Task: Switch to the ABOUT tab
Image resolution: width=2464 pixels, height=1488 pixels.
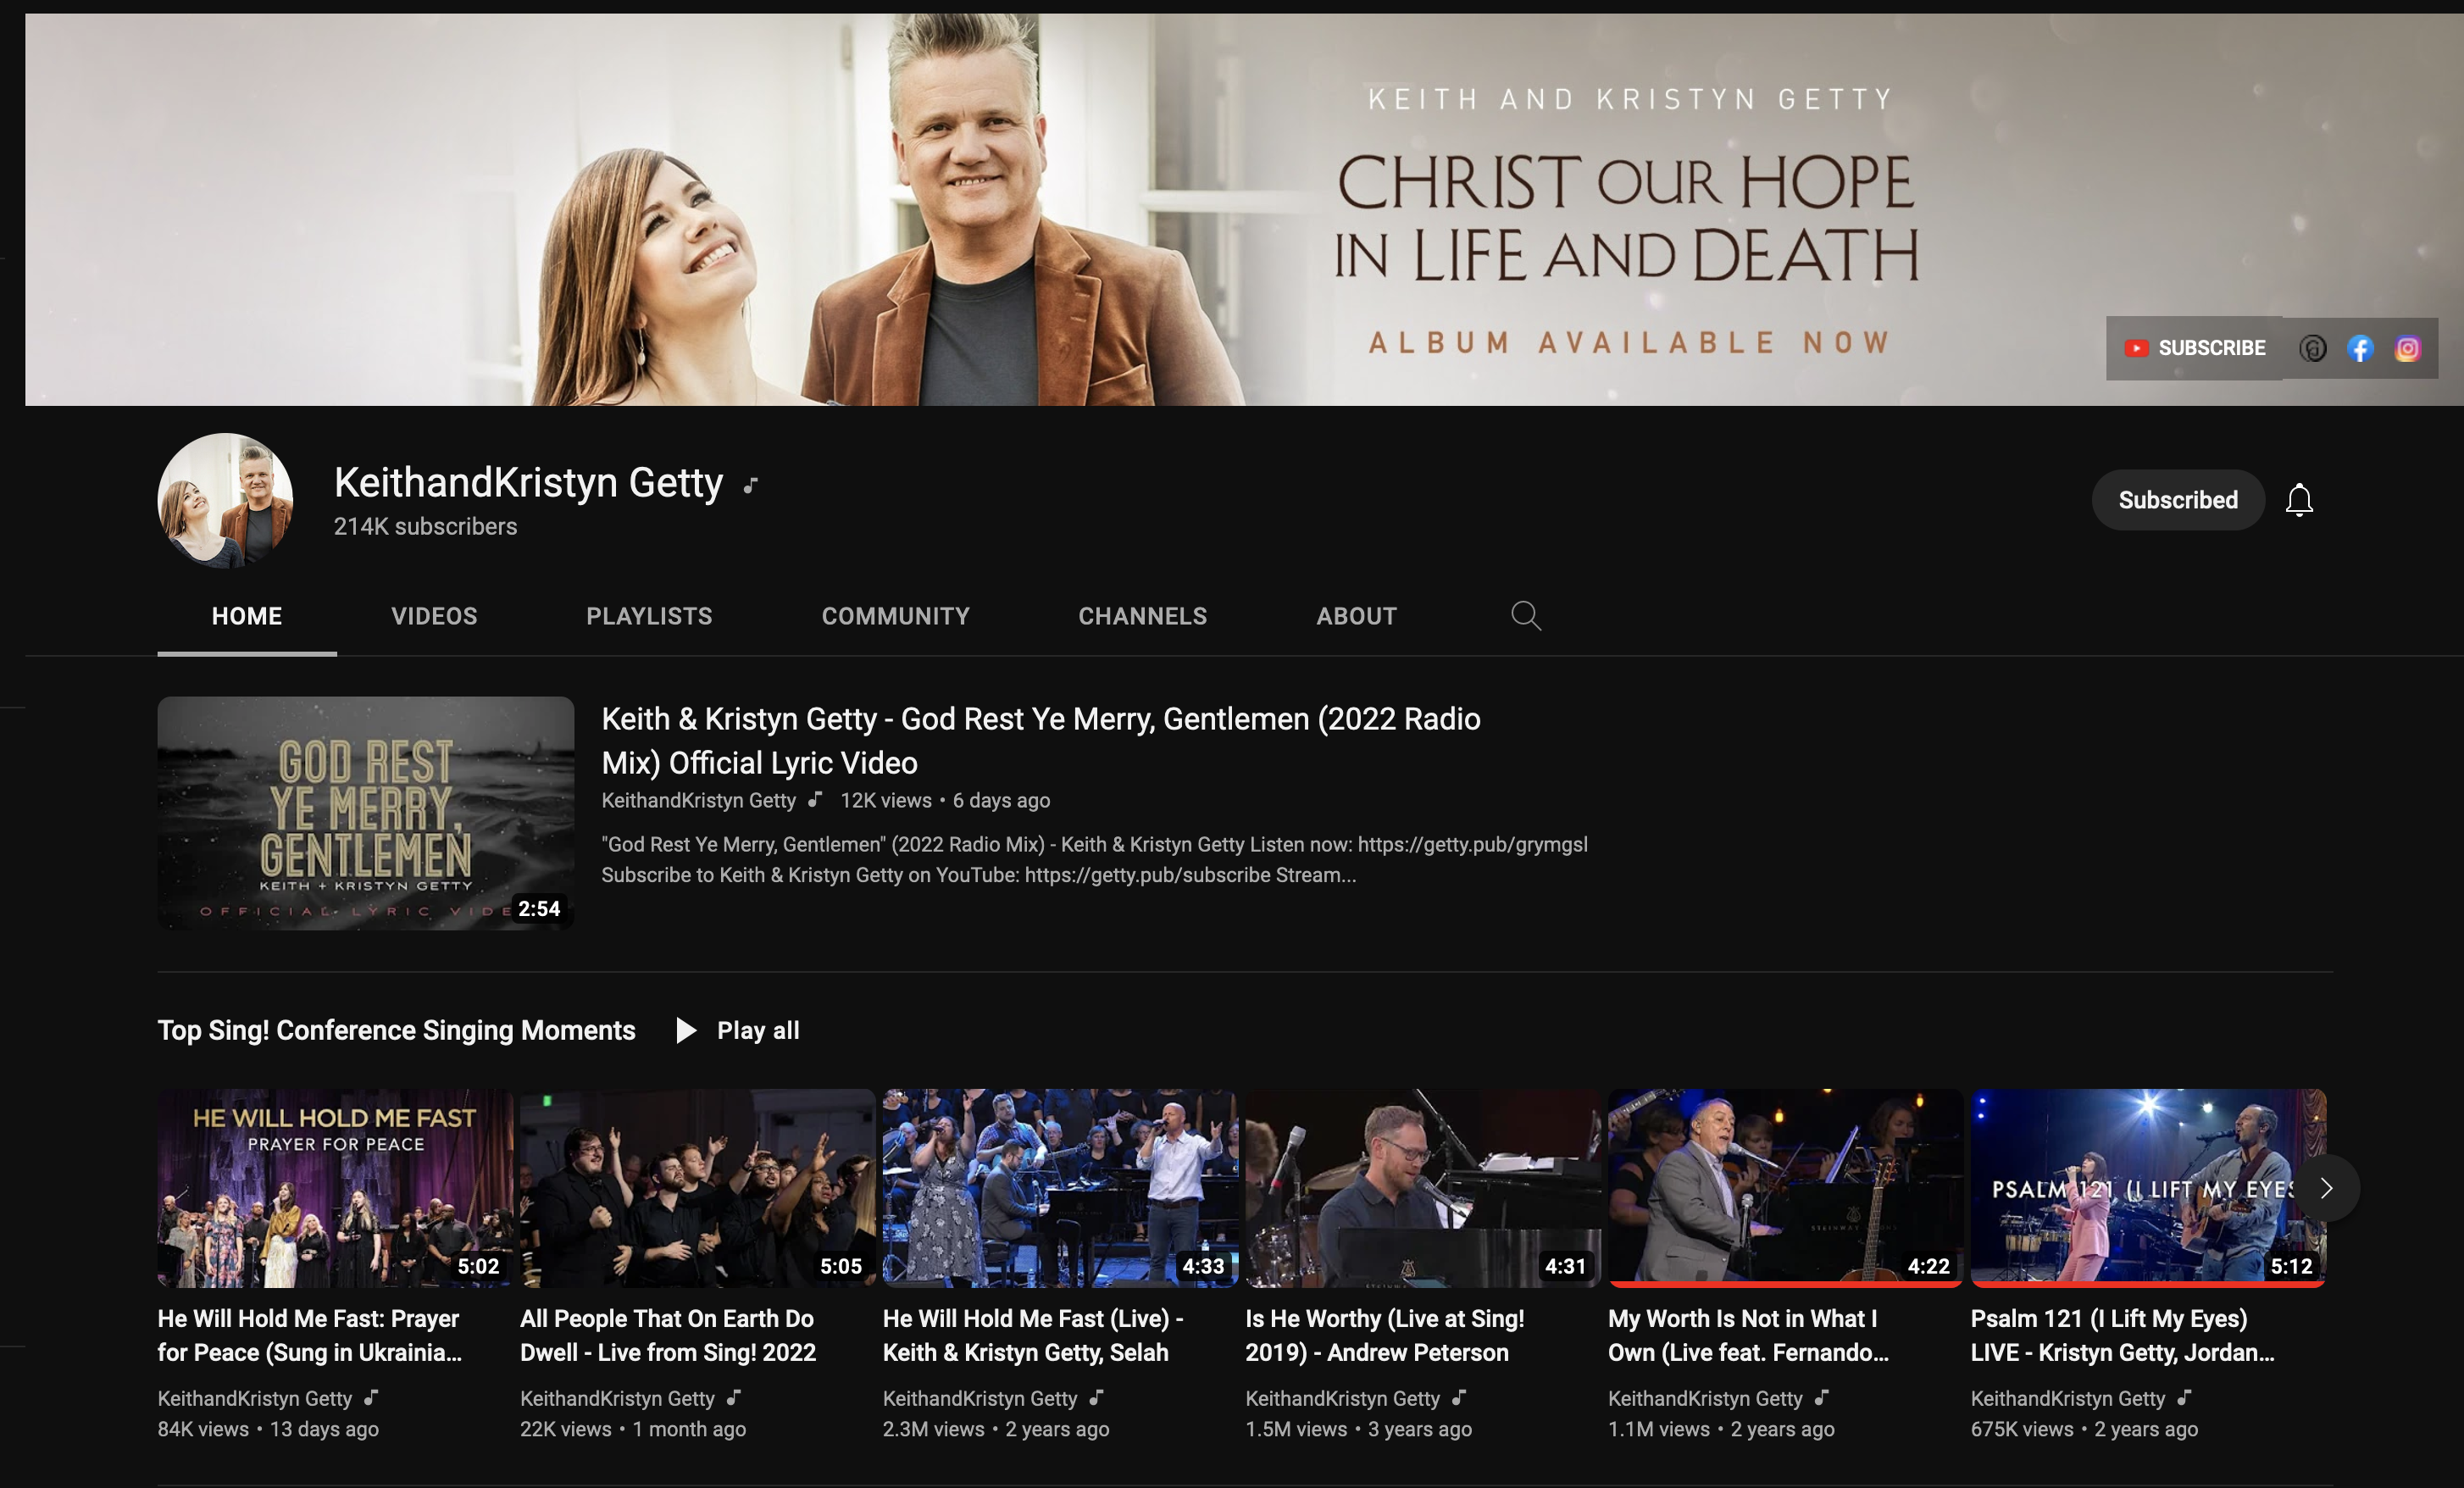Action: click(1356, 616)
